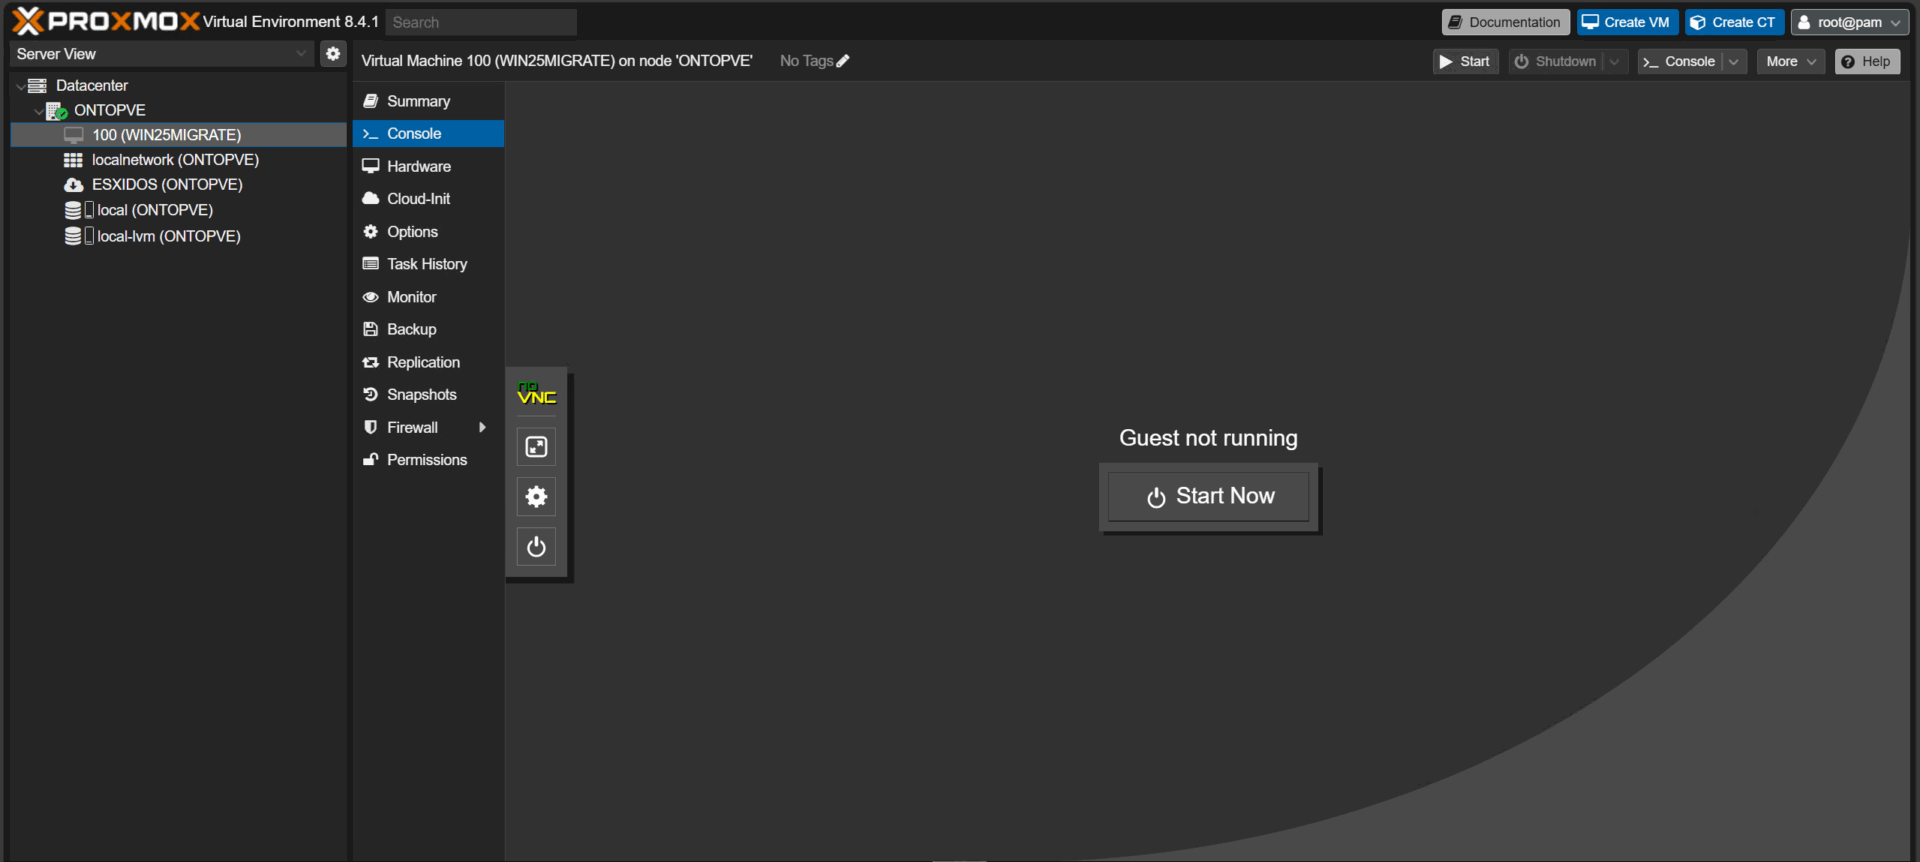Open Console dropdown arrow in toolbar

click(x=1734, y=62)
